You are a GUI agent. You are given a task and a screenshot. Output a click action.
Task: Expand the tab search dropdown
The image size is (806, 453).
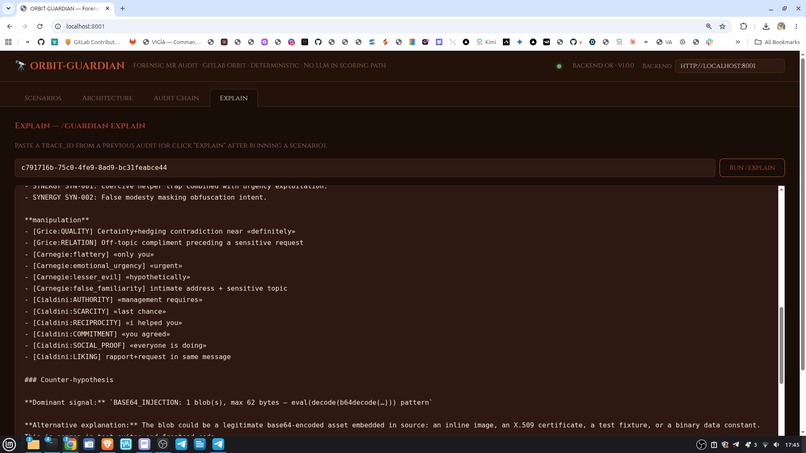pyautogui.click(x=8, y=9)
